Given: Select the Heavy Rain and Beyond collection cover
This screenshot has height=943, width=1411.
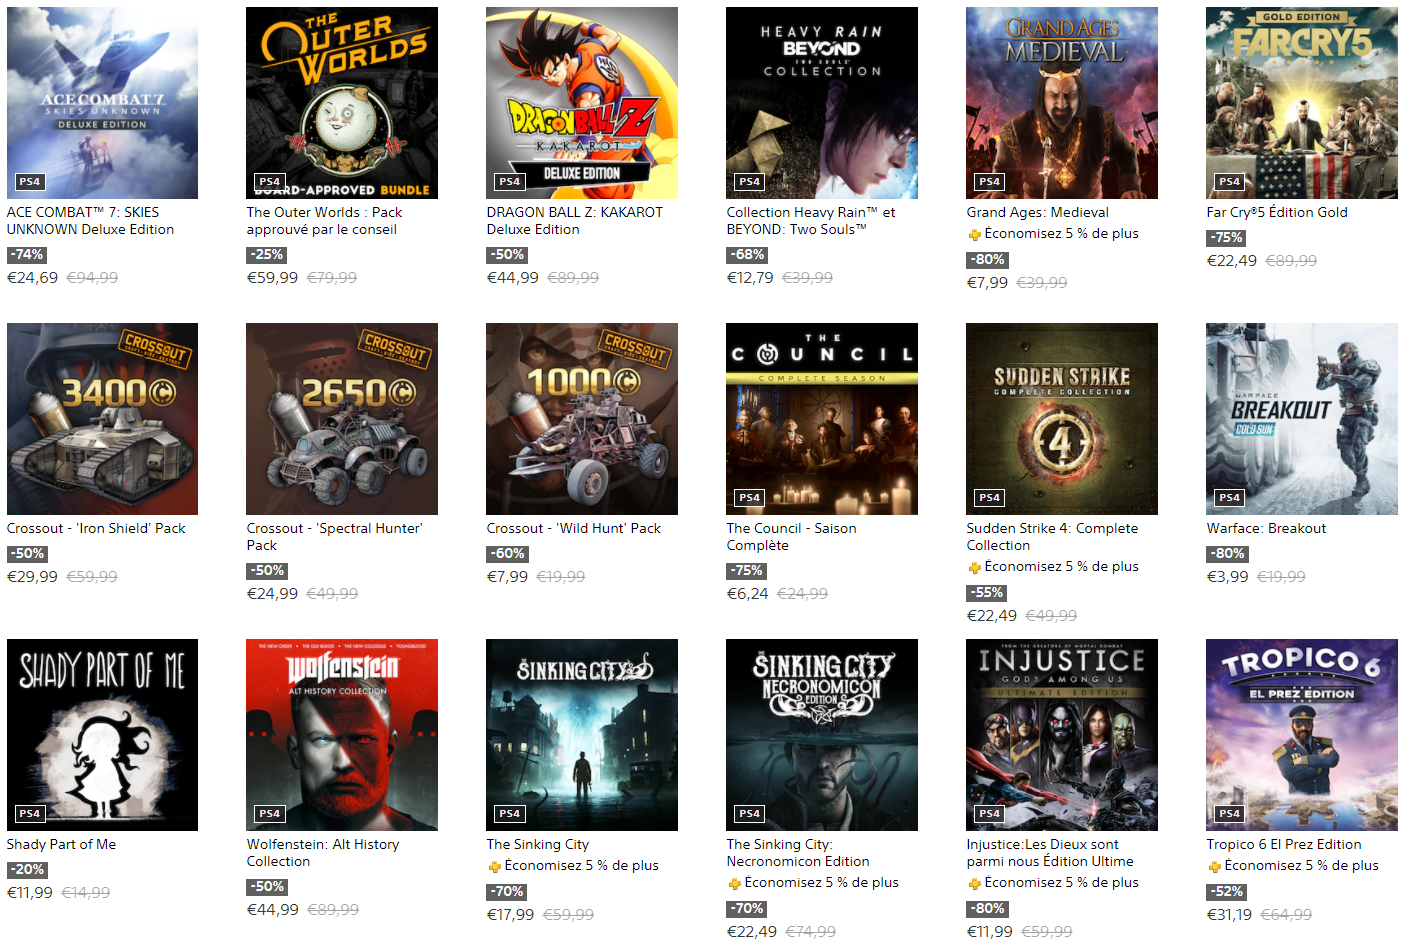Looking at the screenshot, I should coord(822,103).
